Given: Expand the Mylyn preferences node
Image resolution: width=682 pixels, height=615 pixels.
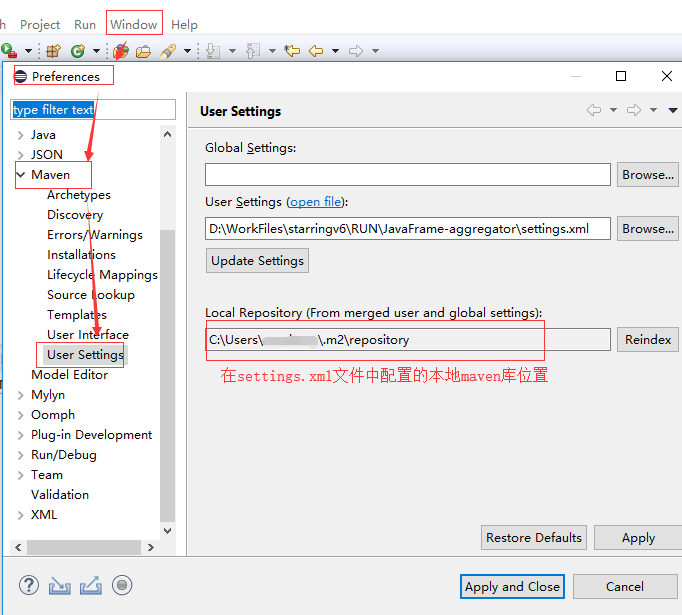Looking at the screenshot, I should pos(20,395).
